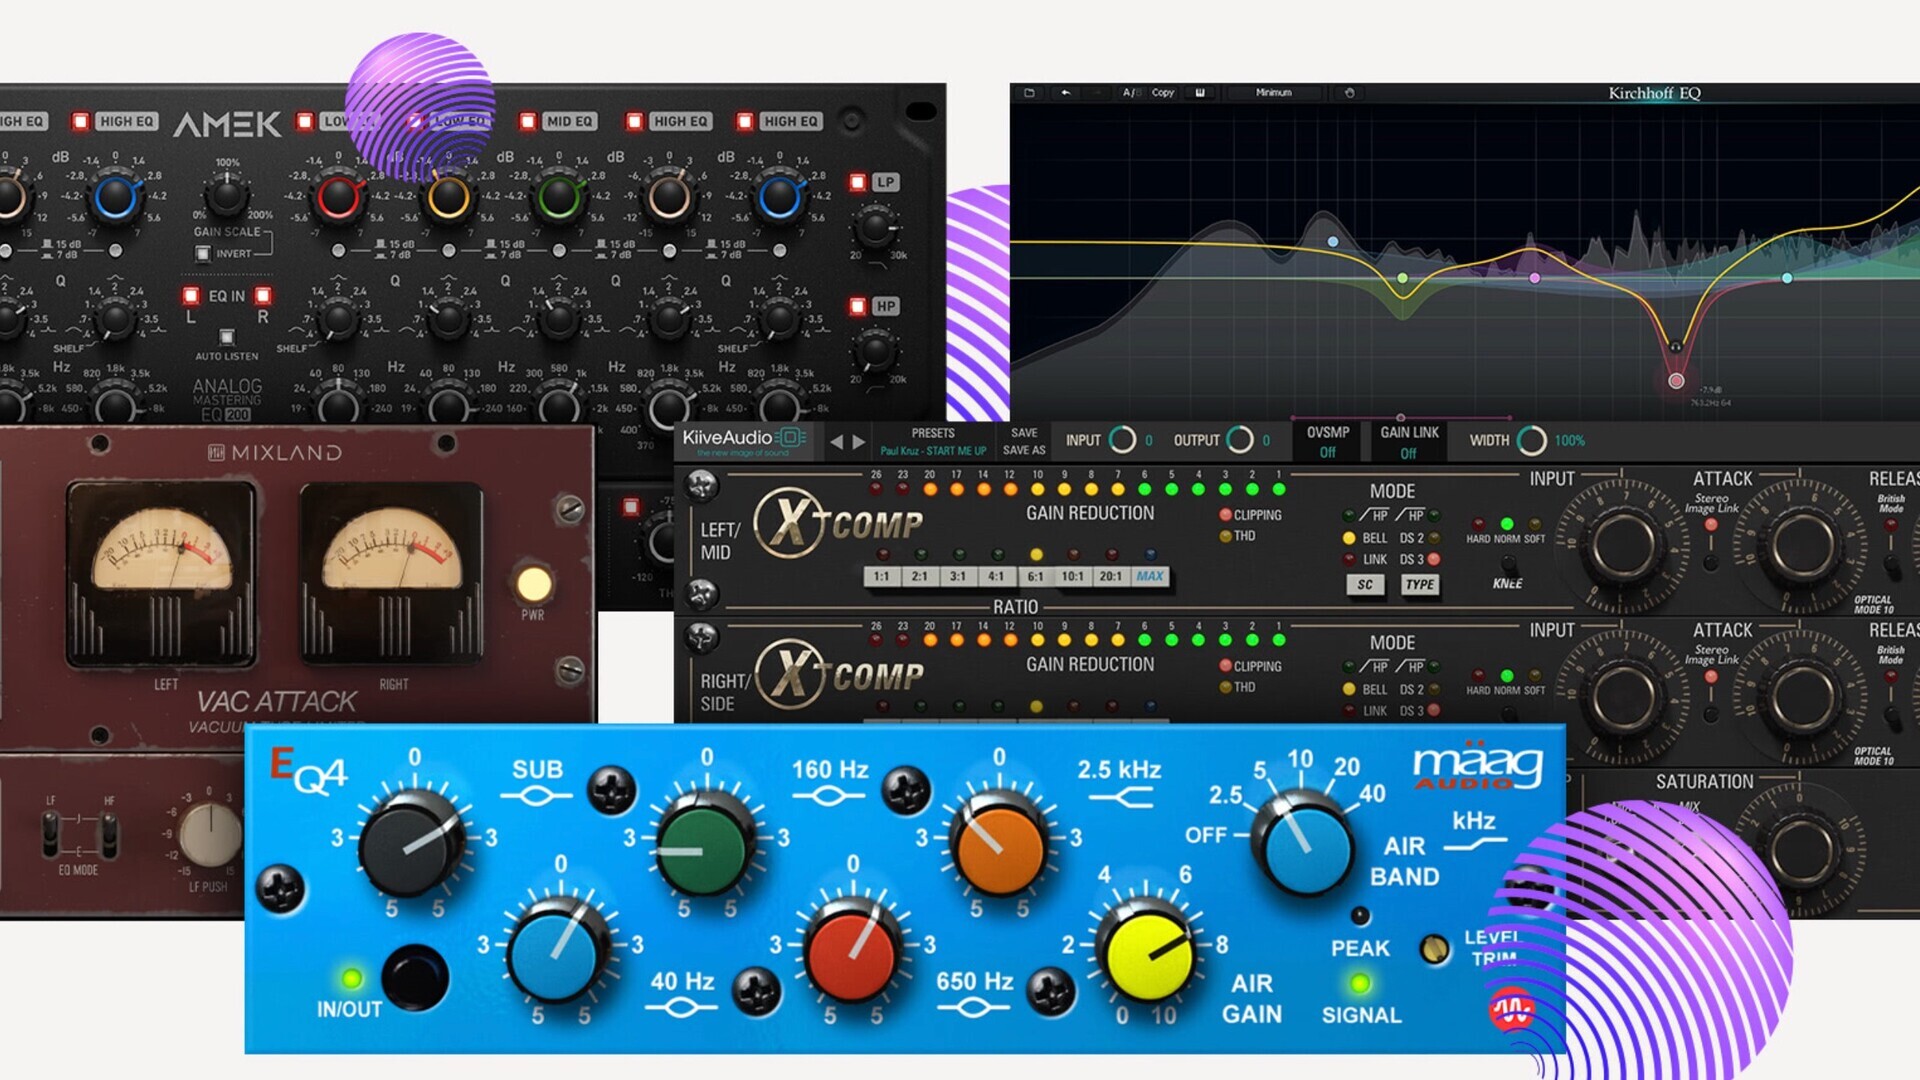1920x1080 pixels.
Task: Click the OUTPUT knob in KiiveAudio header
Action: pos(1240,440)
